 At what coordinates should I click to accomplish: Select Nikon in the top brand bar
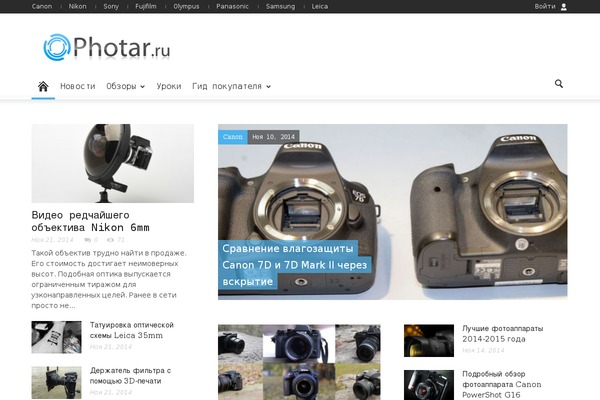(x=77, y=7)
